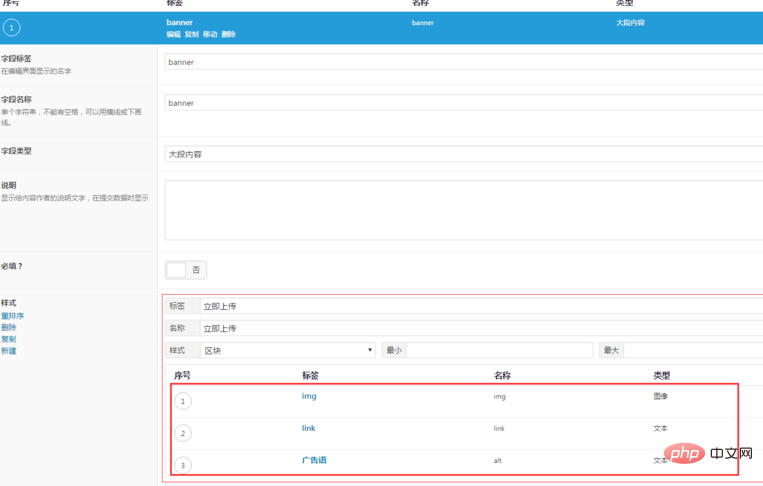
Task: Open the img sub-field link
Action: [309, 396]
